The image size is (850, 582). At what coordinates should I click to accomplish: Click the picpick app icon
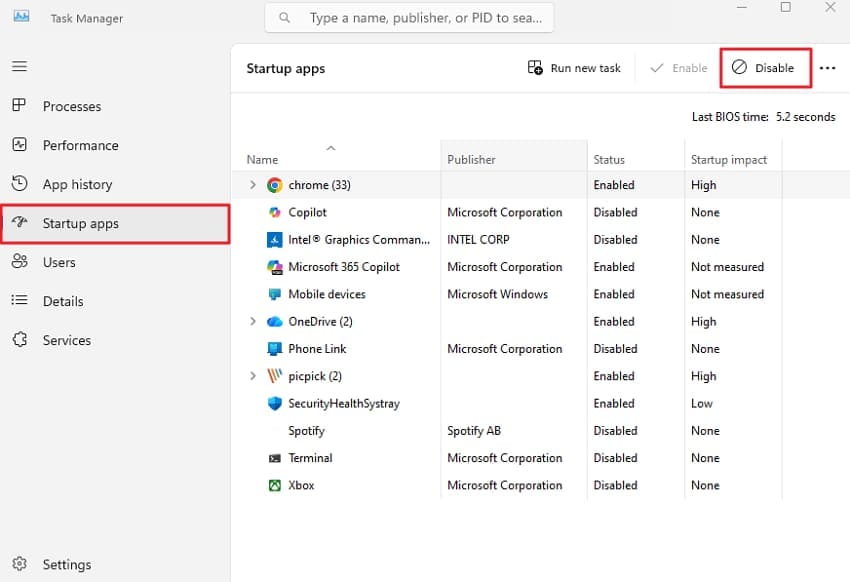pos(275,376)
